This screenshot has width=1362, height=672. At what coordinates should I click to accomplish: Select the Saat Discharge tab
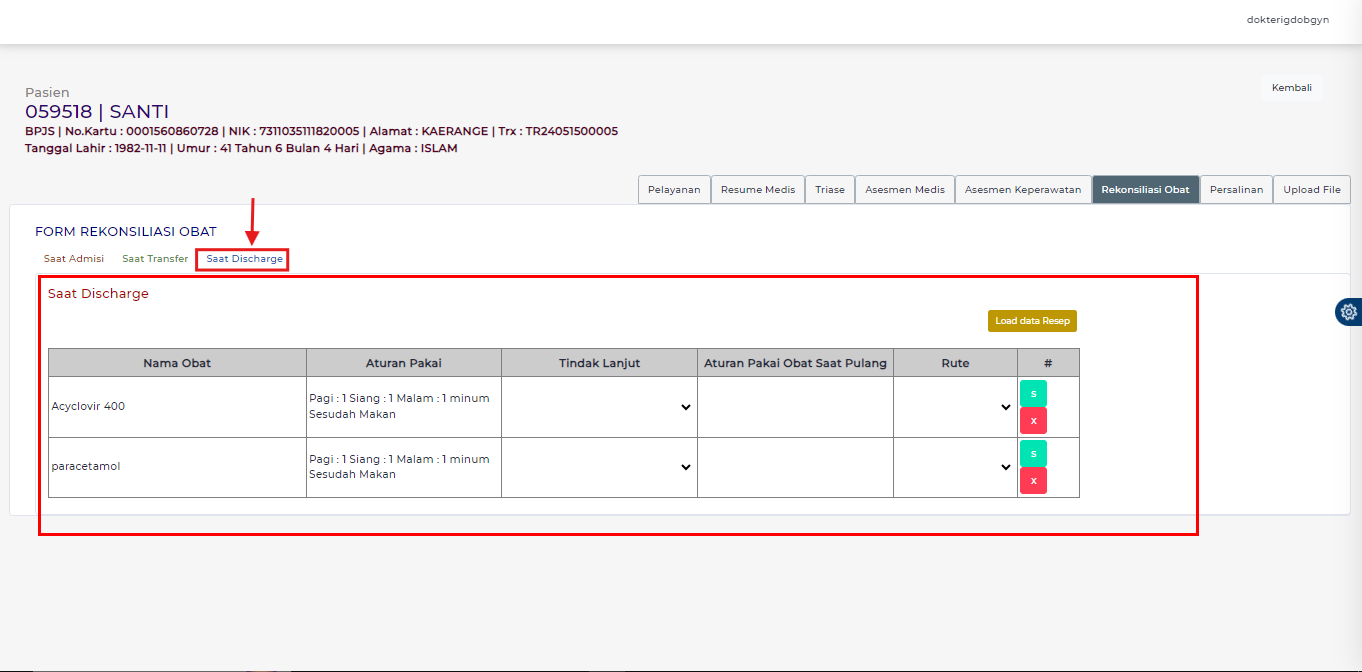coord(244,259)
